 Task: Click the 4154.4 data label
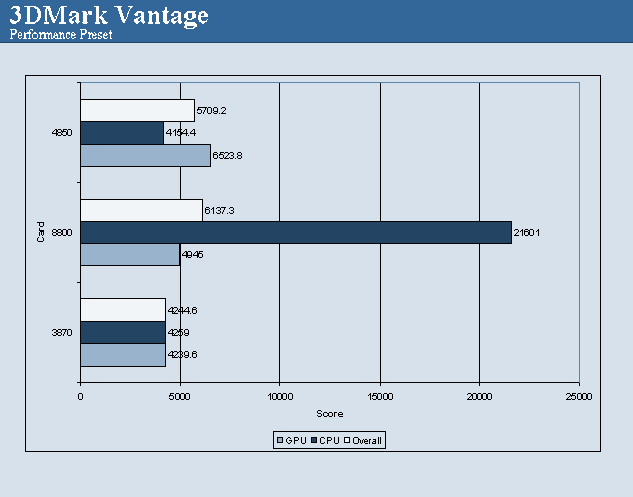pos(181,133)
